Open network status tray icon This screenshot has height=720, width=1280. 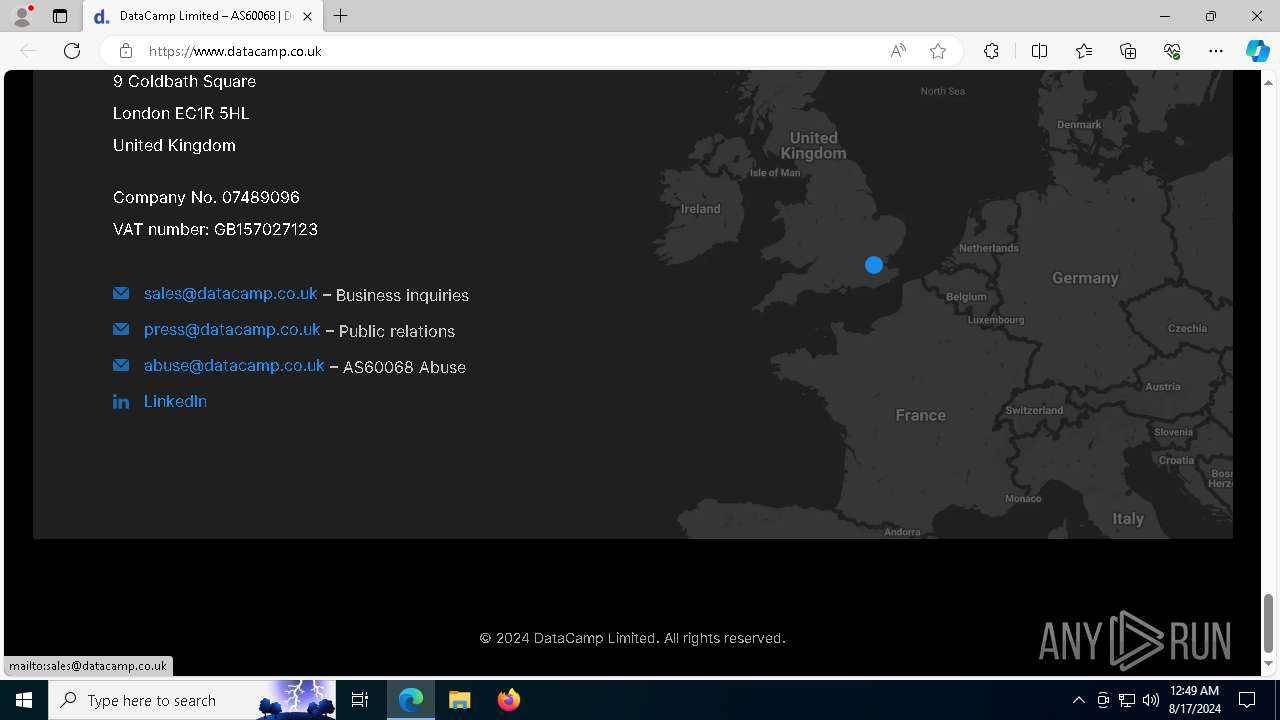pos(1127,700)
